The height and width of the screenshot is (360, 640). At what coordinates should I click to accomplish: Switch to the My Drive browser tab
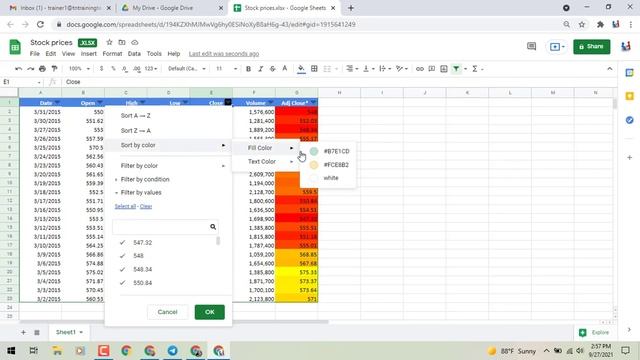(x=172, y=8)
